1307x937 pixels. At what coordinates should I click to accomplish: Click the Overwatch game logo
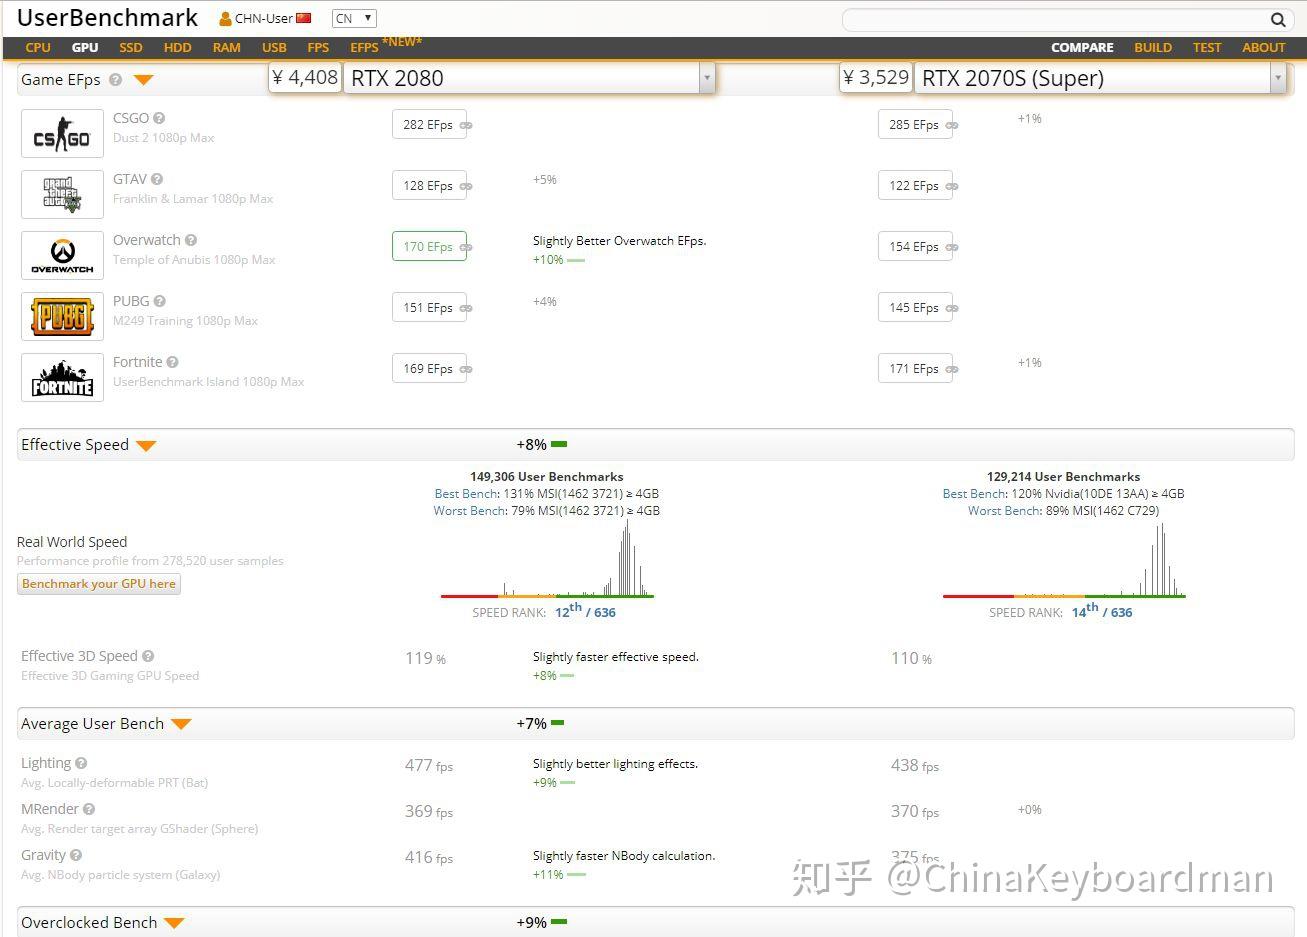62,255
